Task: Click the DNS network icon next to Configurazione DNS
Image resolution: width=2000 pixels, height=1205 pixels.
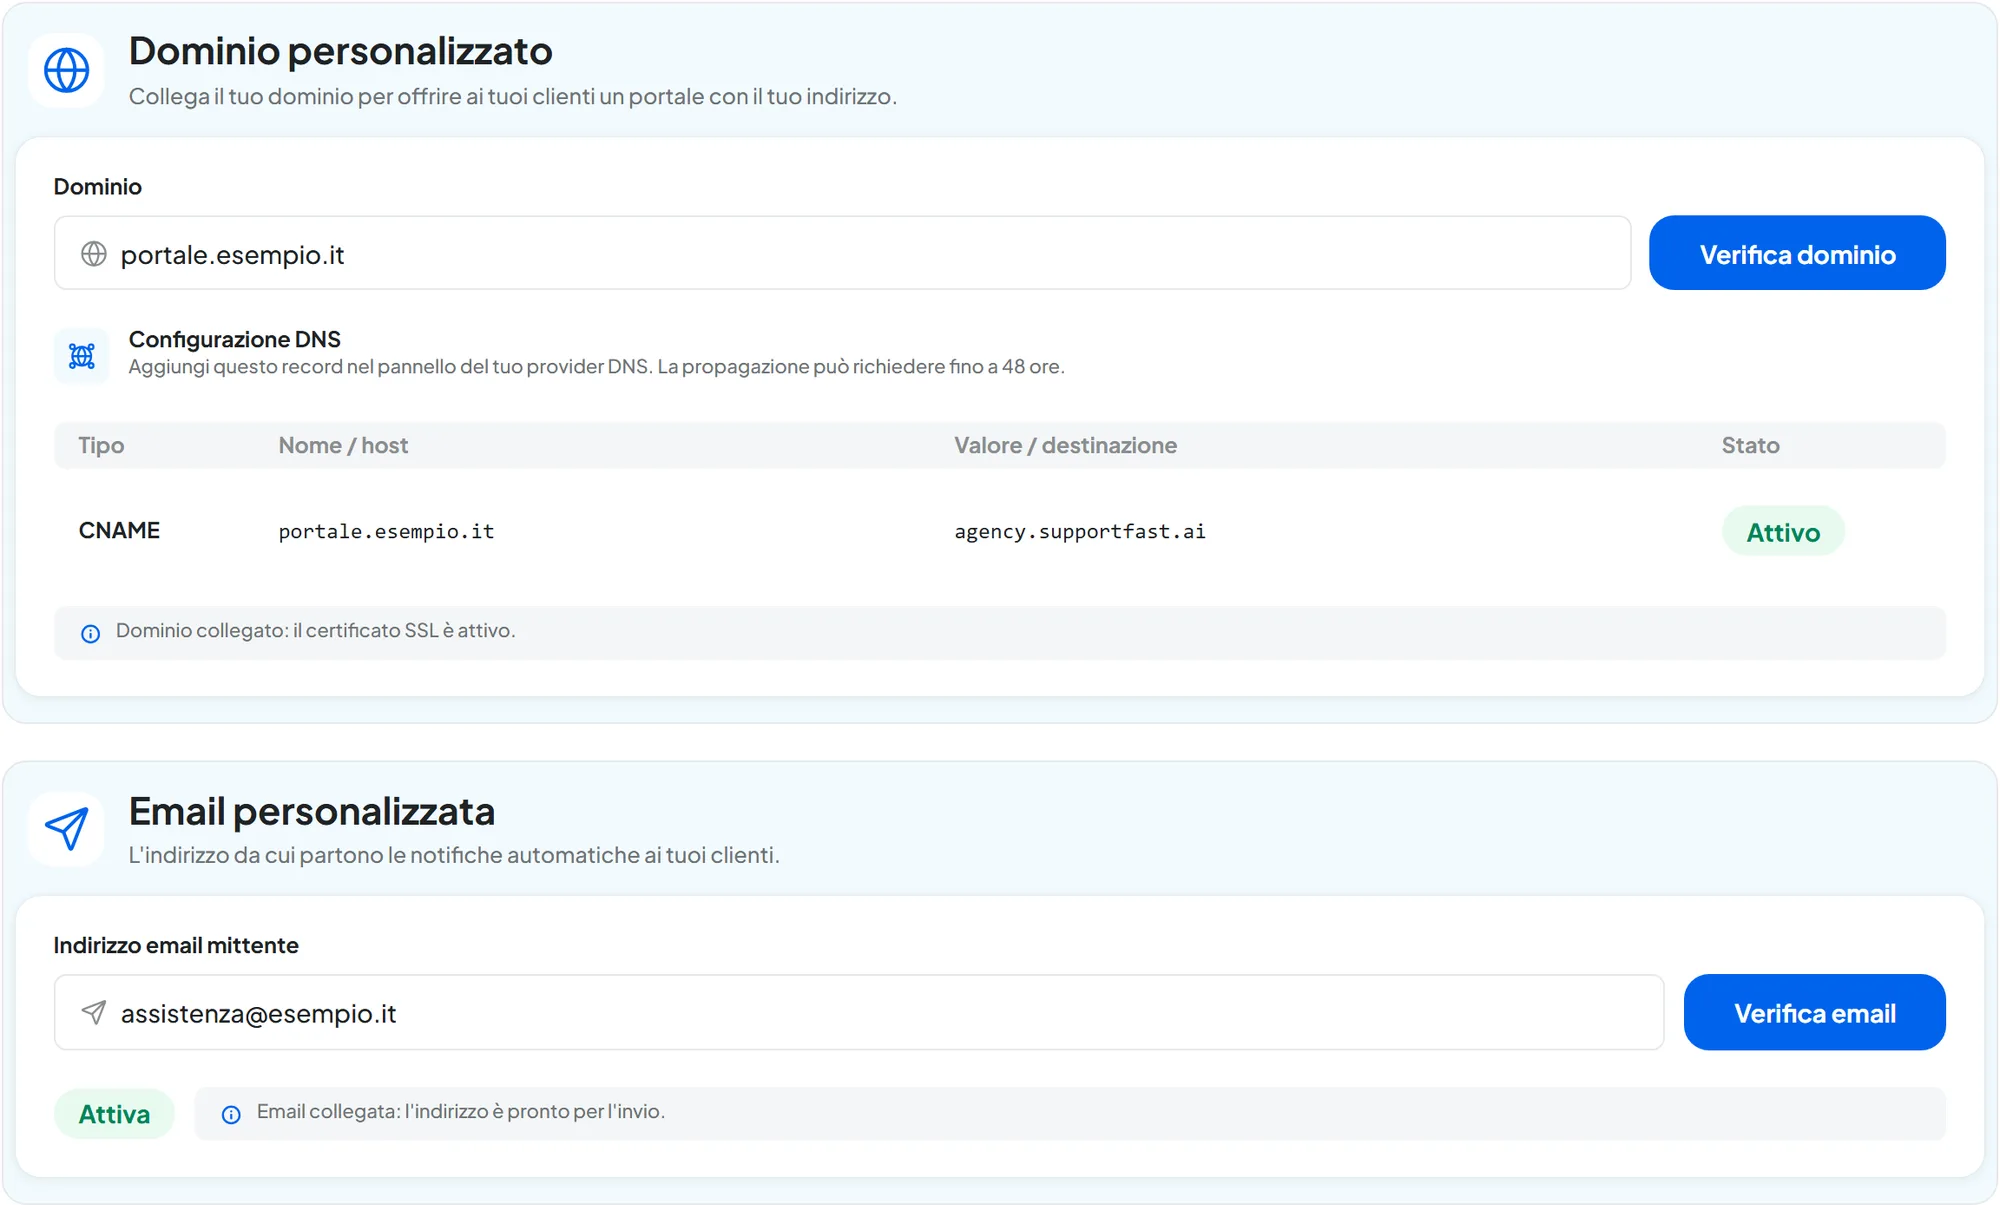Action: (82, 356)
